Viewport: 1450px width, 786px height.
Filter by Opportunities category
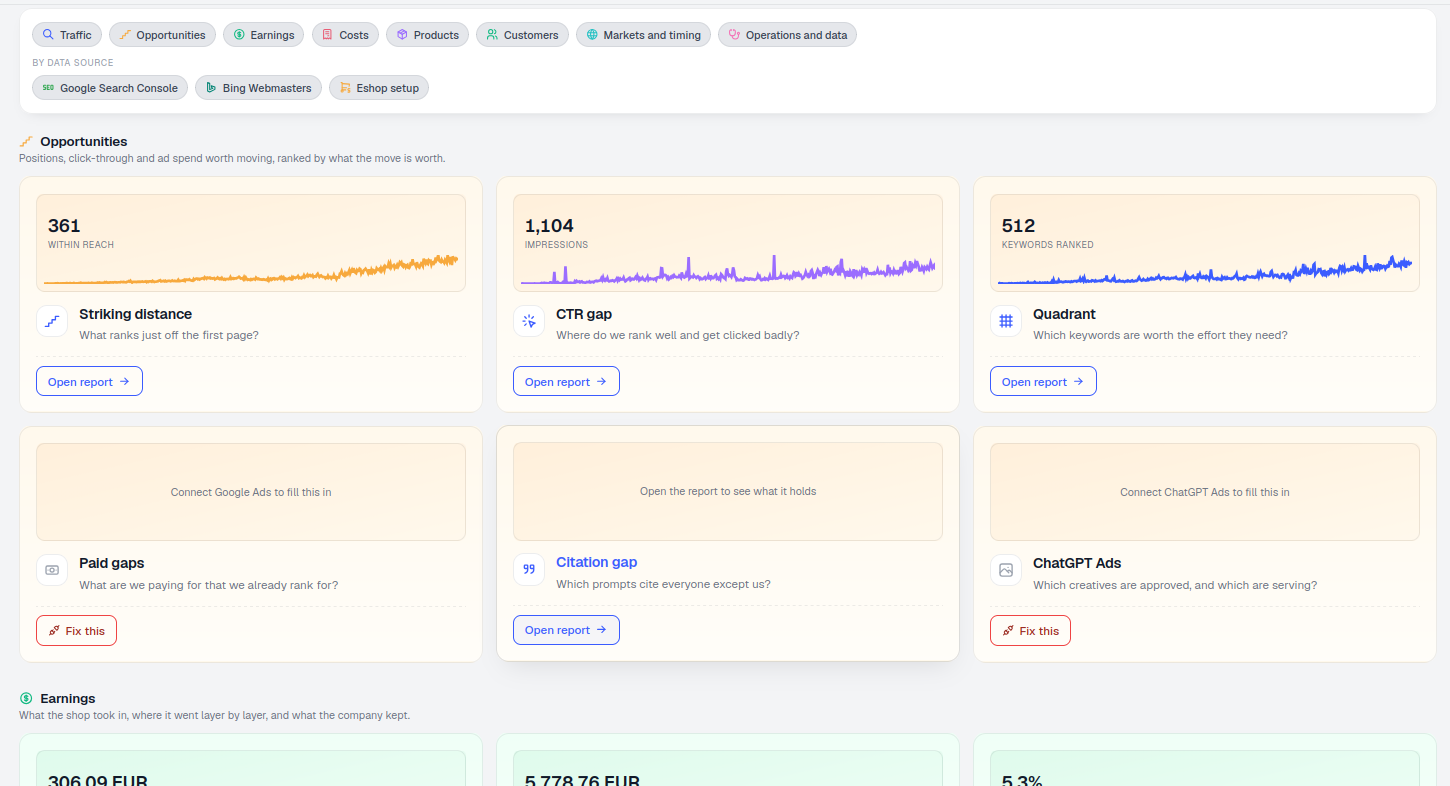point(162,35)
